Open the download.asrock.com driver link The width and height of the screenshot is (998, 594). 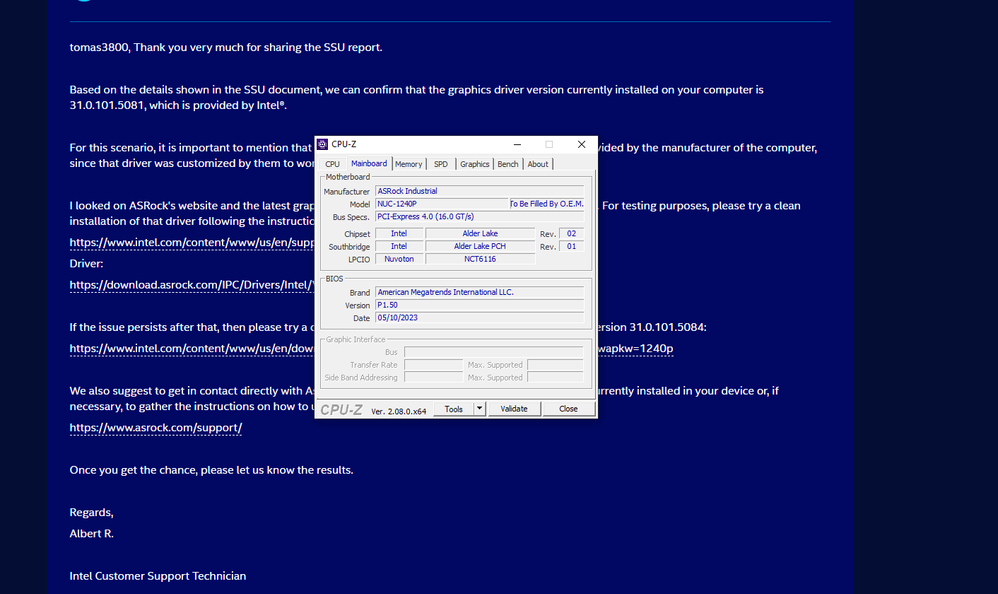[x=192, y=285]
